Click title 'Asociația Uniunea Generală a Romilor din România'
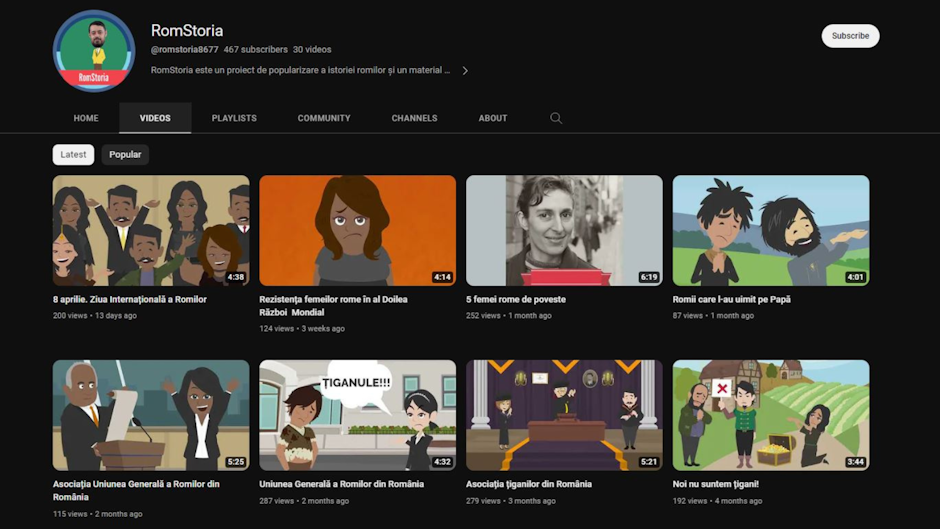 [136, 491]
